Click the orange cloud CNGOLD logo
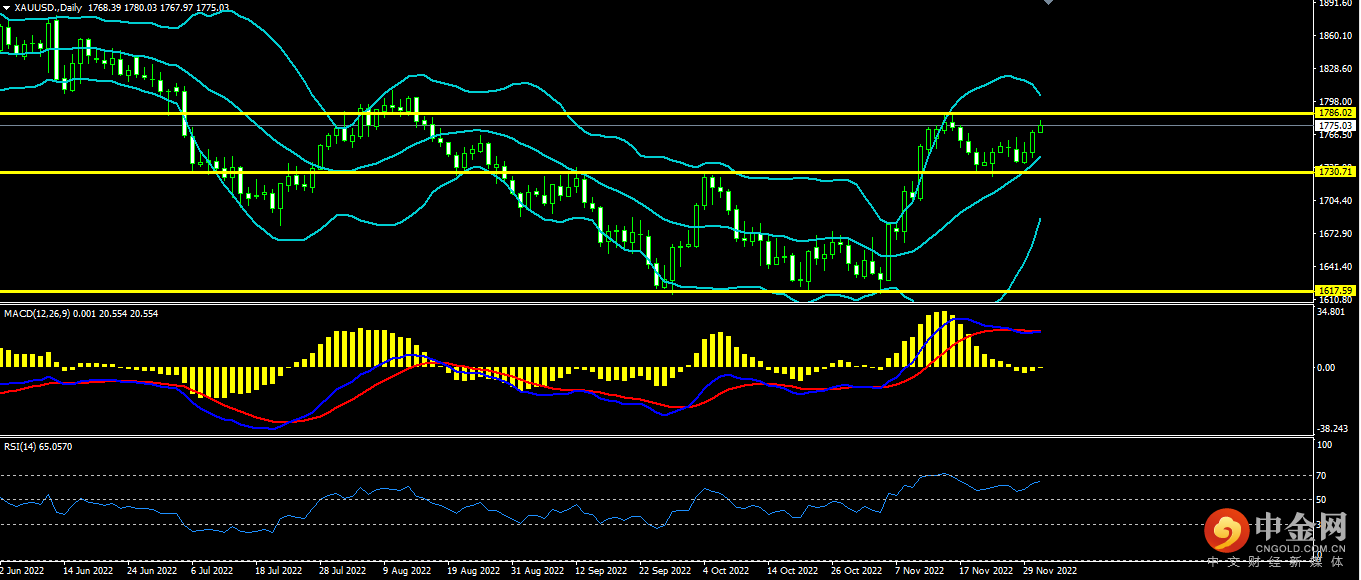 [1224, 531]
